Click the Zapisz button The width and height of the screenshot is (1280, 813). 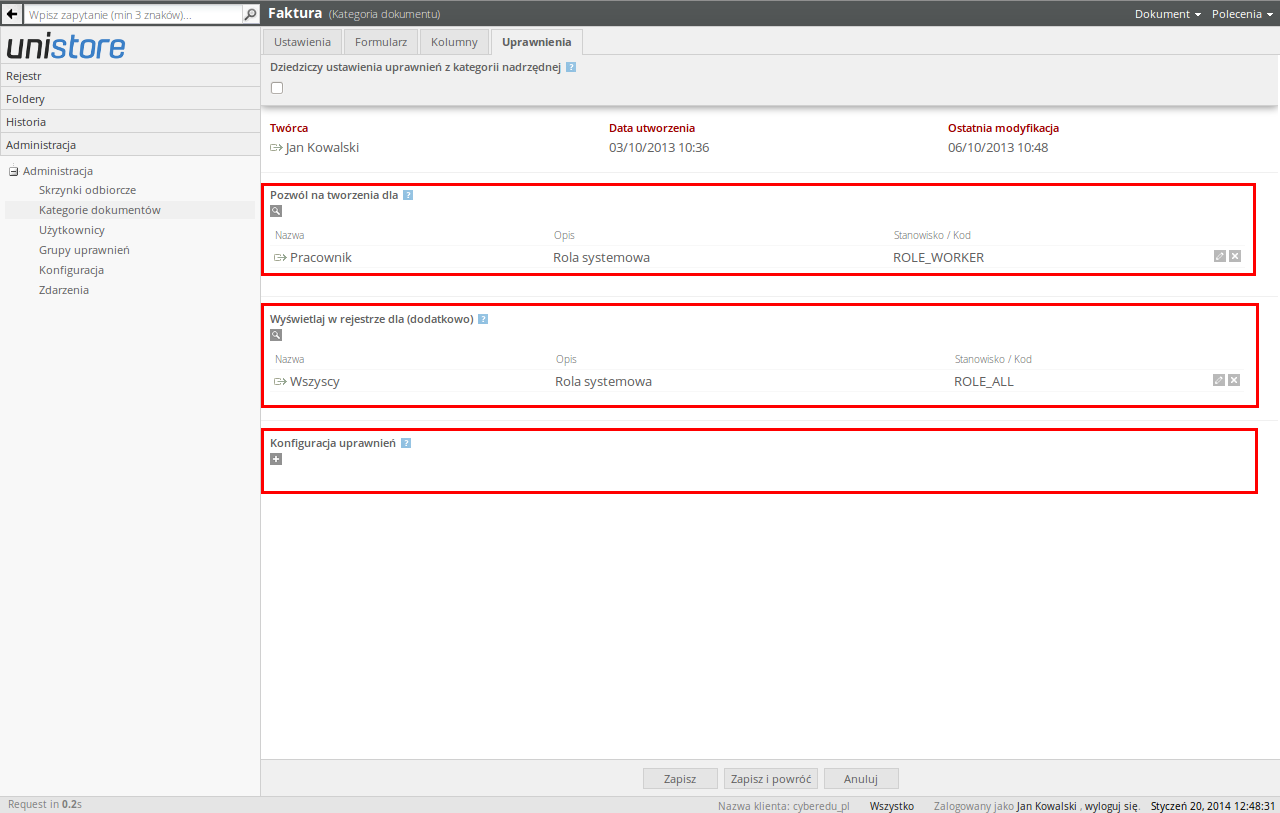pos(680,778)
